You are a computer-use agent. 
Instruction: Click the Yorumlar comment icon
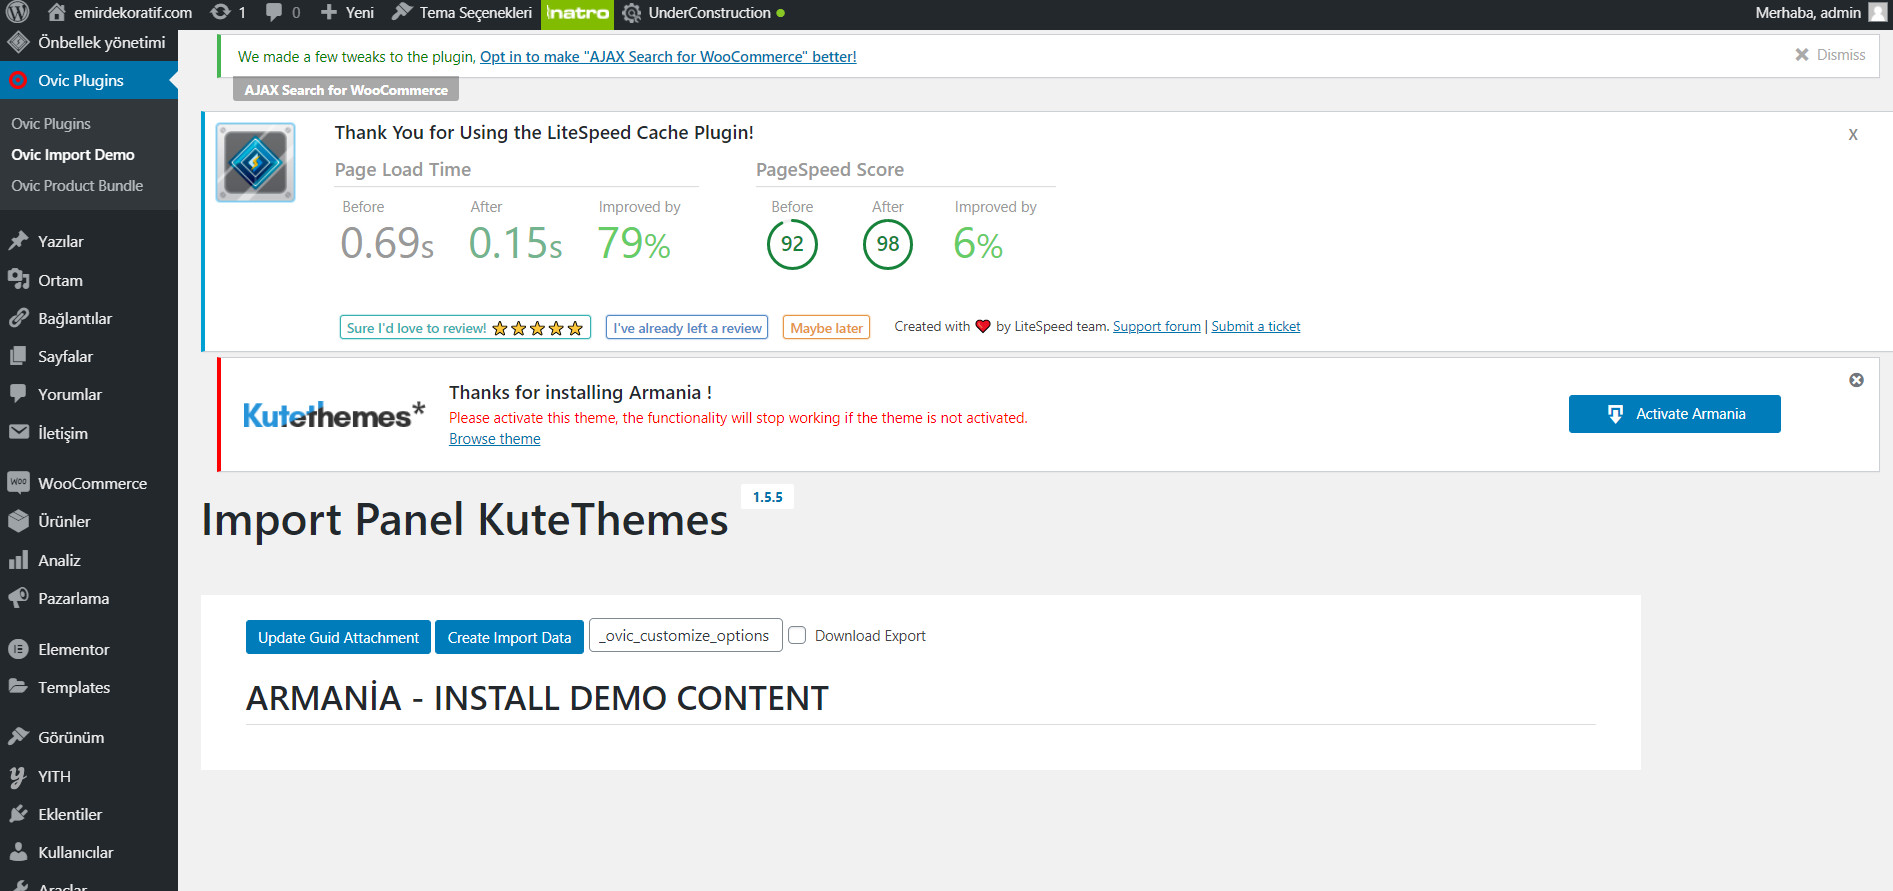coord(18,394)
